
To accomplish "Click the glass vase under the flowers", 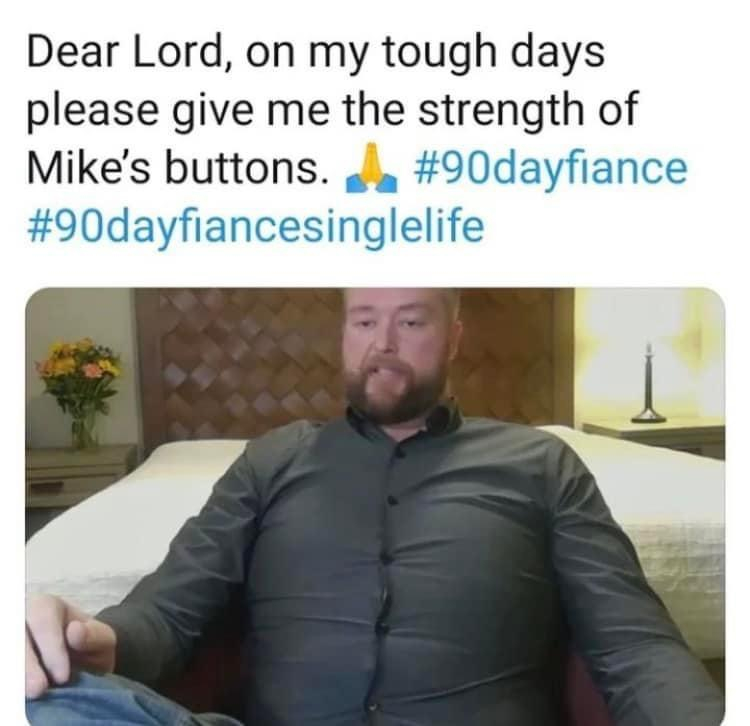I will click(x=83, y=430).
